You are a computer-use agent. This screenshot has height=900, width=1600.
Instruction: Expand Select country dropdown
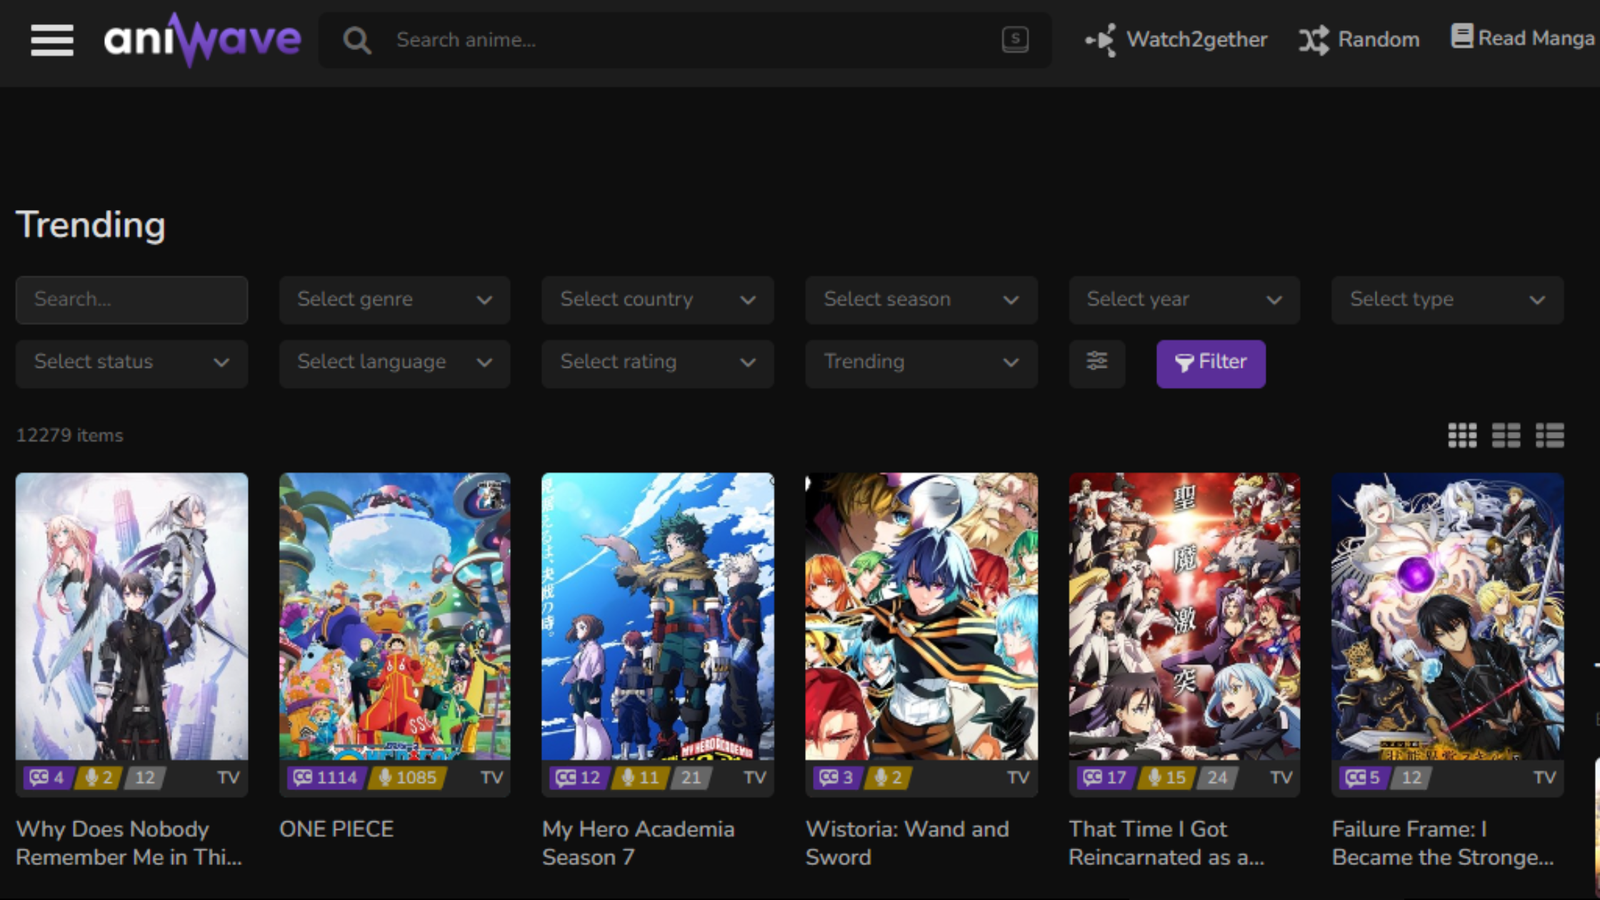point(657,300)
